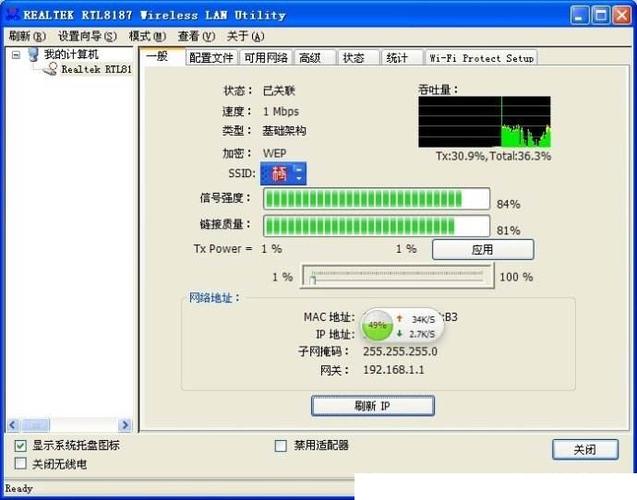Open the 模式(M) menu

(147, 37)
